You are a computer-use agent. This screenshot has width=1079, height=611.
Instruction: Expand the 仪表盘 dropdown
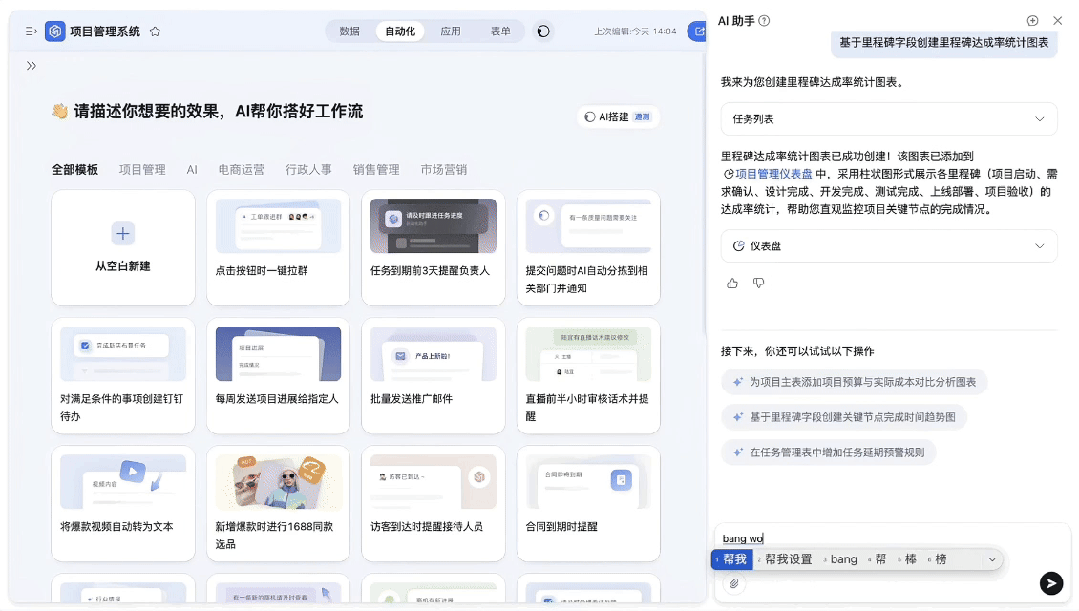click(x=1040, y=245)
